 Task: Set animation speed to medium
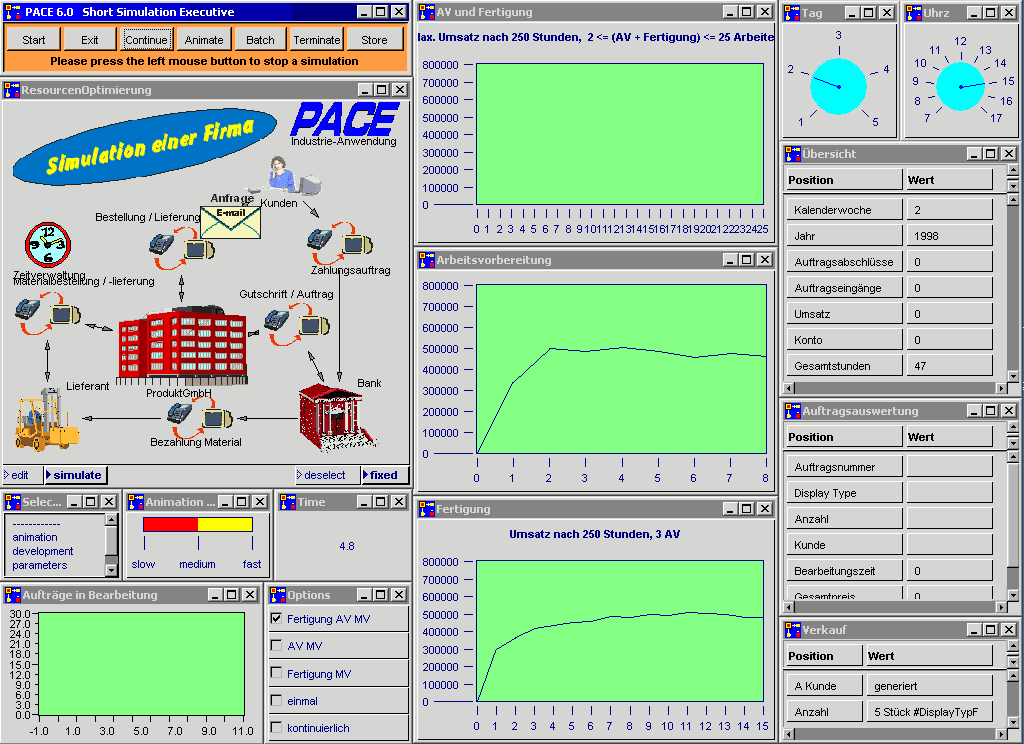(197, 564)
